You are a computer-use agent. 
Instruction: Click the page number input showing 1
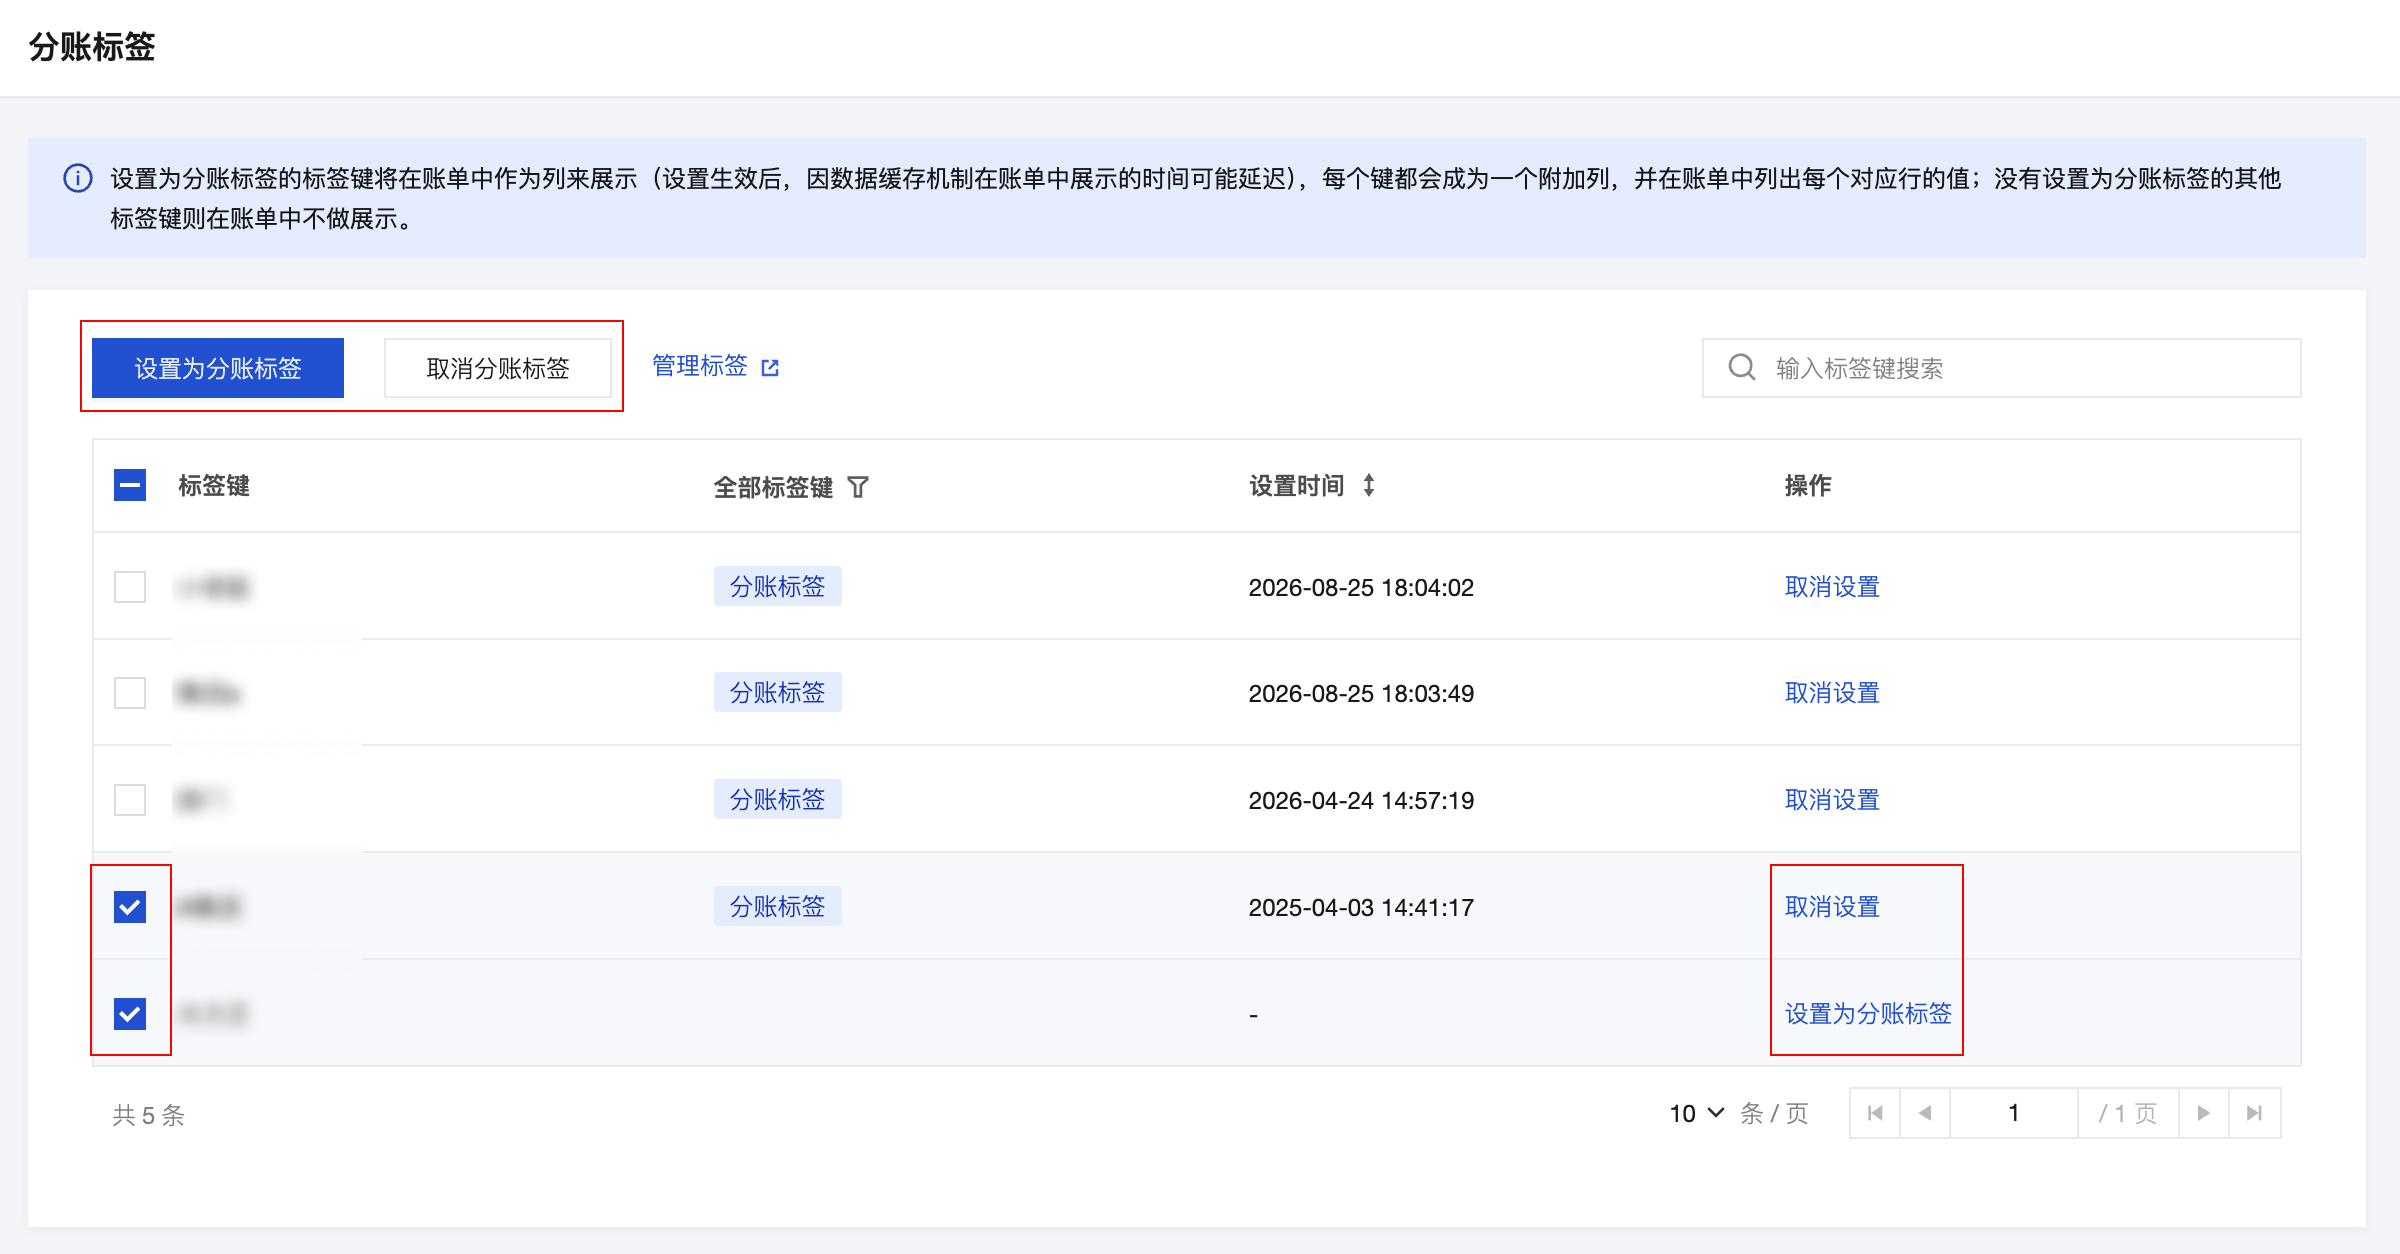pos(2014,1113)
